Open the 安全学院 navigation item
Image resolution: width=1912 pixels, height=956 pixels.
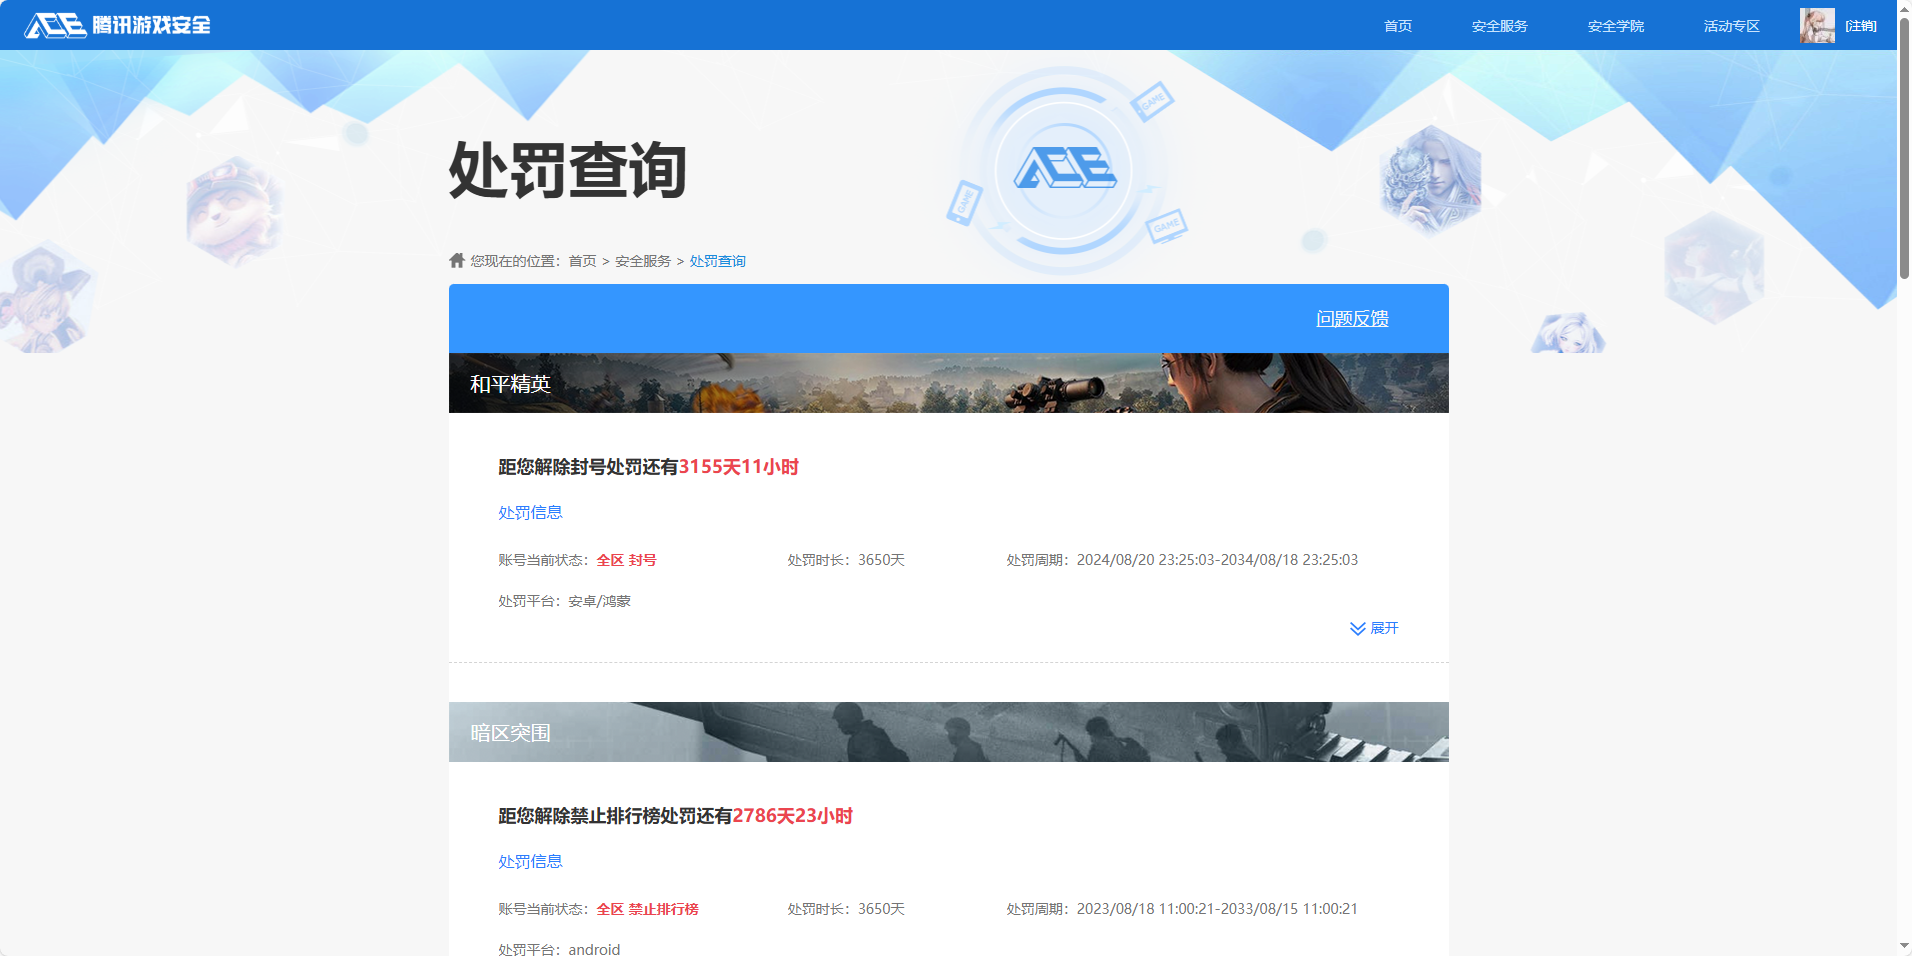click(1616, 26)
